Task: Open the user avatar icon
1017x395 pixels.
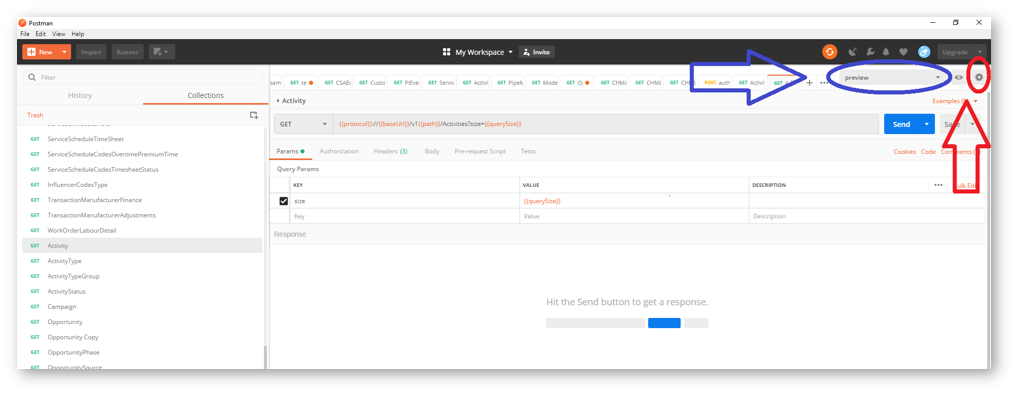Action: tap(924, 52)
